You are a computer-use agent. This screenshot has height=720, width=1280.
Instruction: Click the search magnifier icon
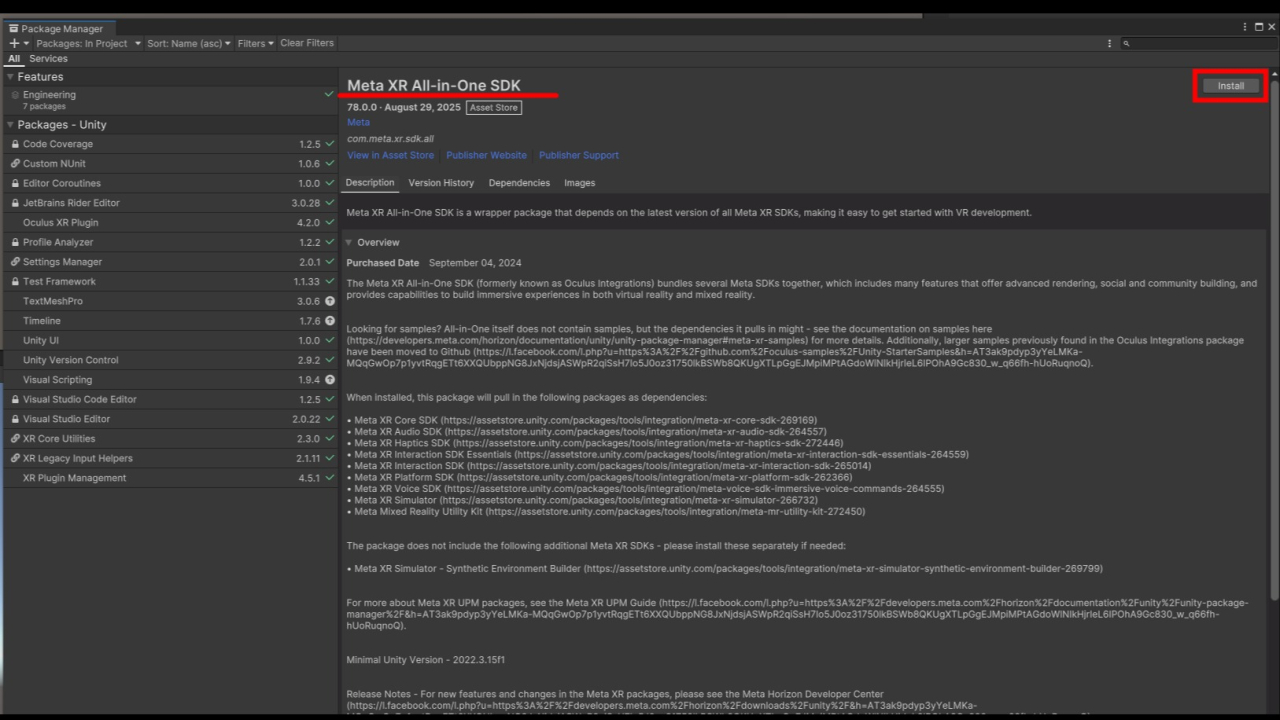pos(1126,44)
